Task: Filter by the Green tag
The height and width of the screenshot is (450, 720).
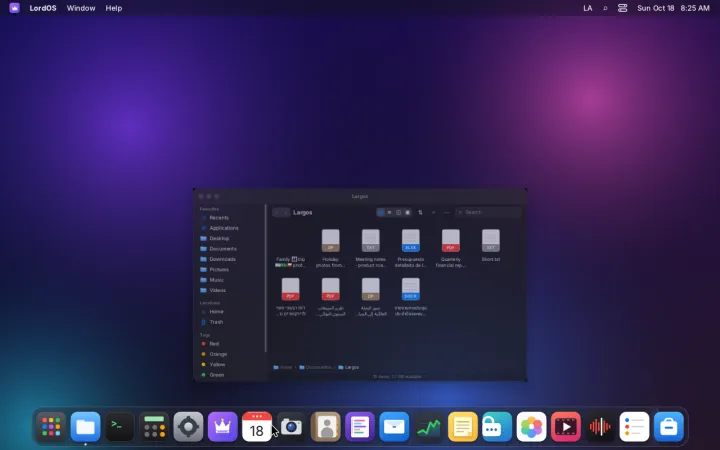Action: (231, 375)
